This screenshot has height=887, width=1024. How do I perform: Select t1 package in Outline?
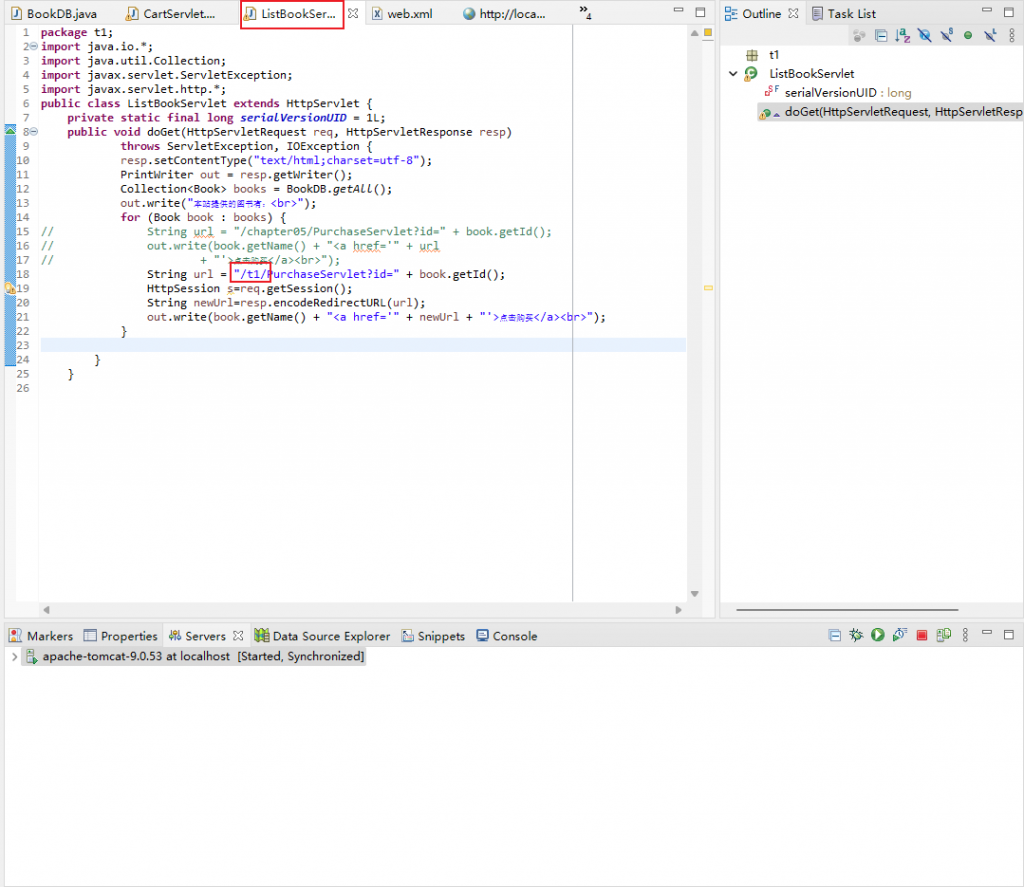[x=773, y=55]
